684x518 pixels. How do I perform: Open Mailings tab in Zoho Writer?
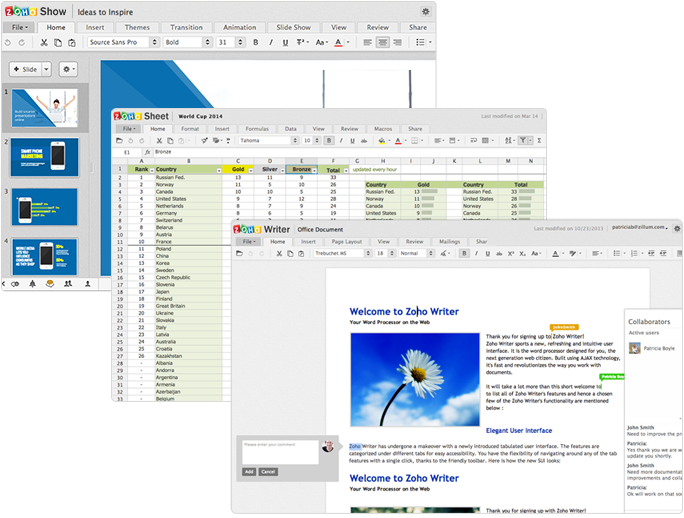tap(449, 242)
